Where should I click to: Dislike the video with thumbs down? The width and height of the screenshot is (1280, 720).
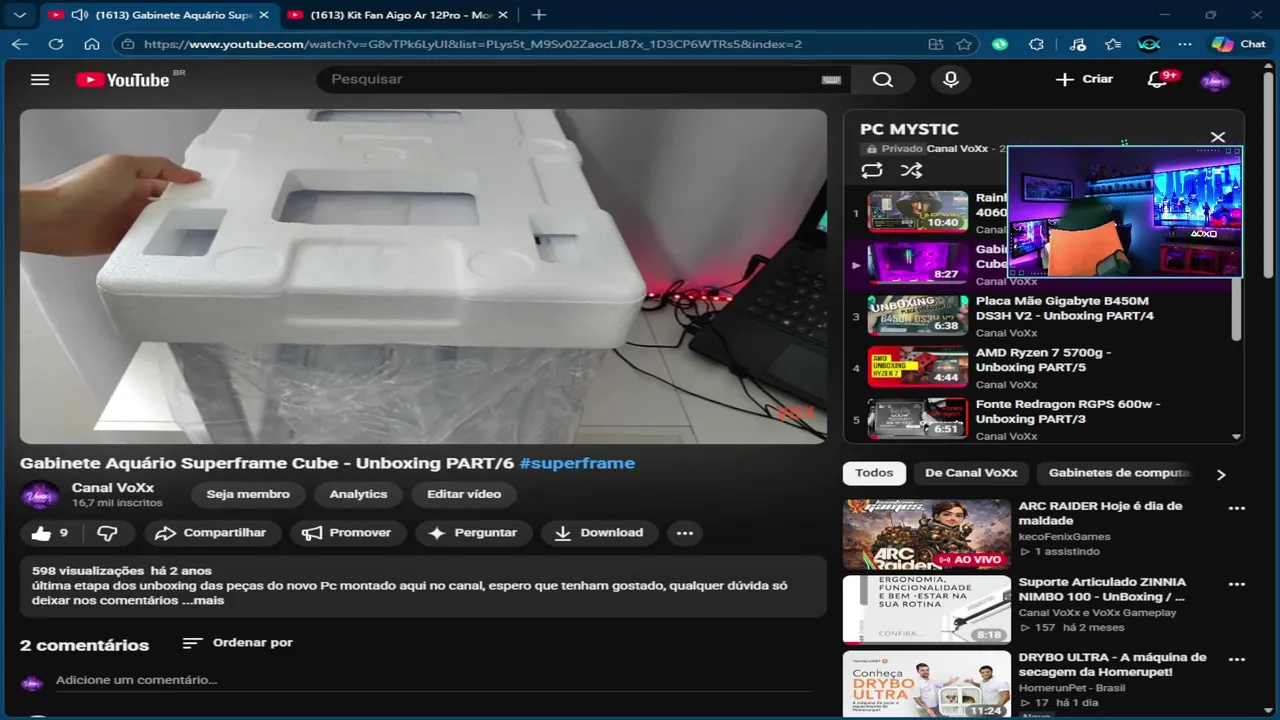point(108,533)
